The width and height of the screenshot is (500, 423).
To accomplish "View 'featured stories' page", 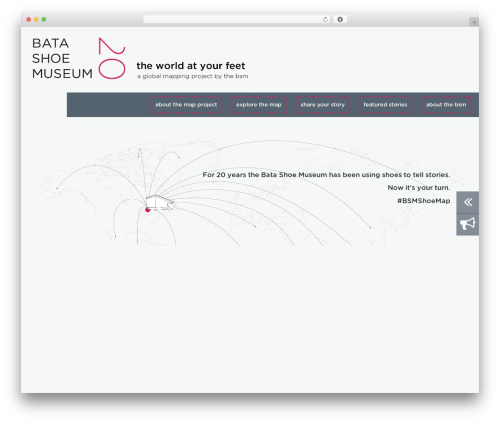I will click(385, 105).
